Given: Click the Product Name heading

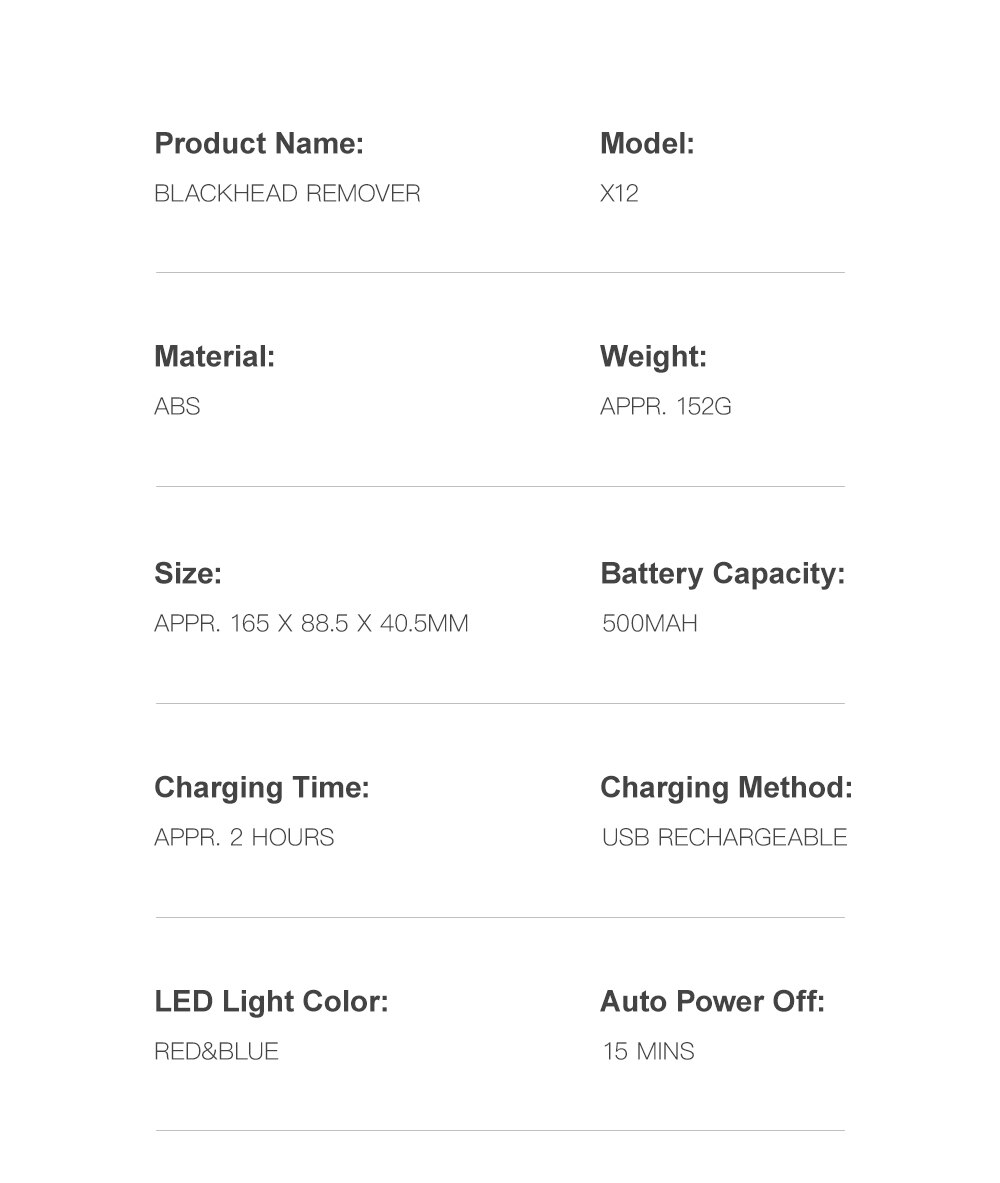Looking at the screenshot, I should pyautogui.click(x=259, y=144).
